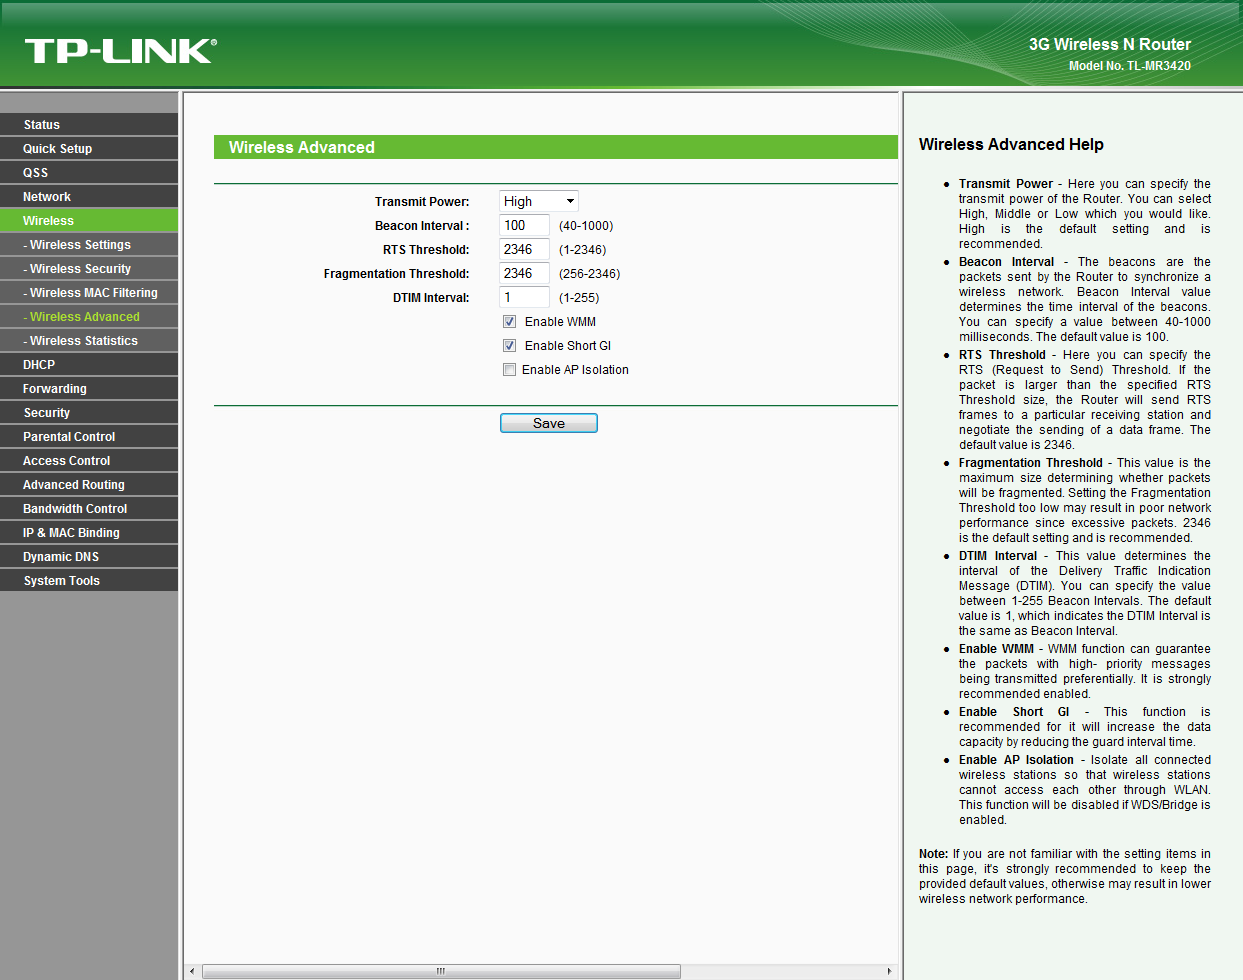Image resolution: width=1243 pixels, height=980 pixels.
Task: Enable the AP Isolation checkbox
Action: (x=510, y=370)
